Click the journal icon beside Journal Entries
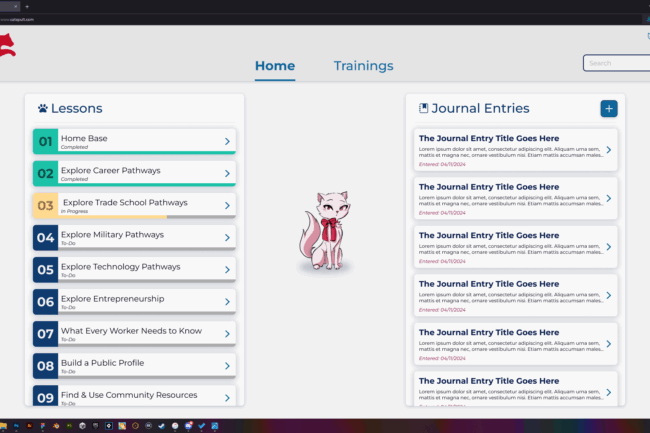Viewport: 650px width, 433px height. (x=423, y=108)
